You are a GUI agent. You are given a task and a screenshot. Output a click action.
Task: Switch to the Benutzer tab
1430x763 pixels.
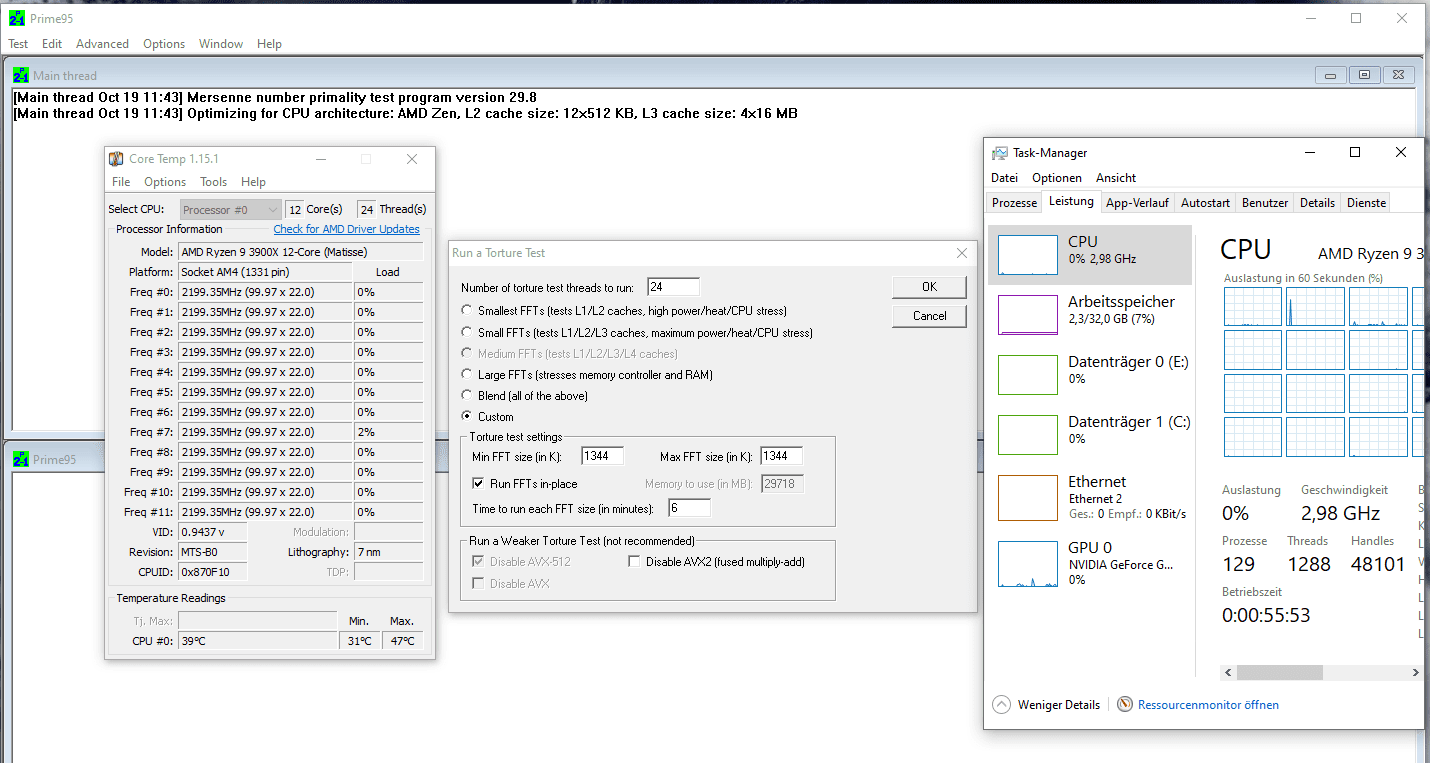tap(1265, 202)
